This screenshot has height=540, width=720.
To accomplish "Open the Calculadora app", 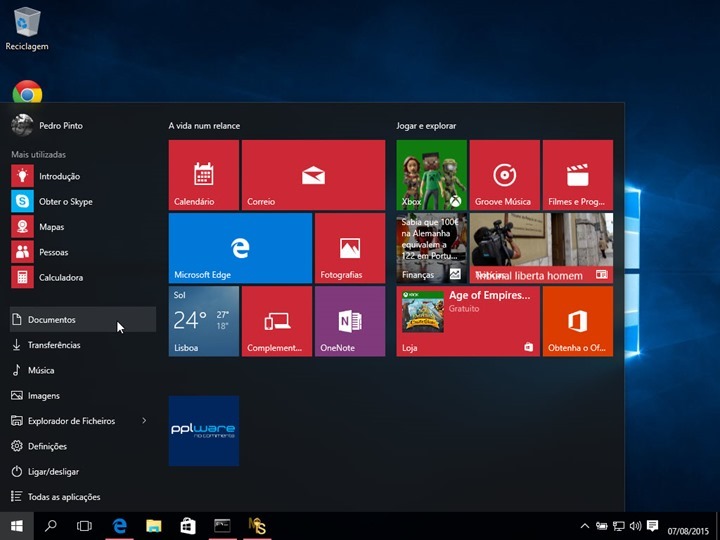I will coord(83,277).
